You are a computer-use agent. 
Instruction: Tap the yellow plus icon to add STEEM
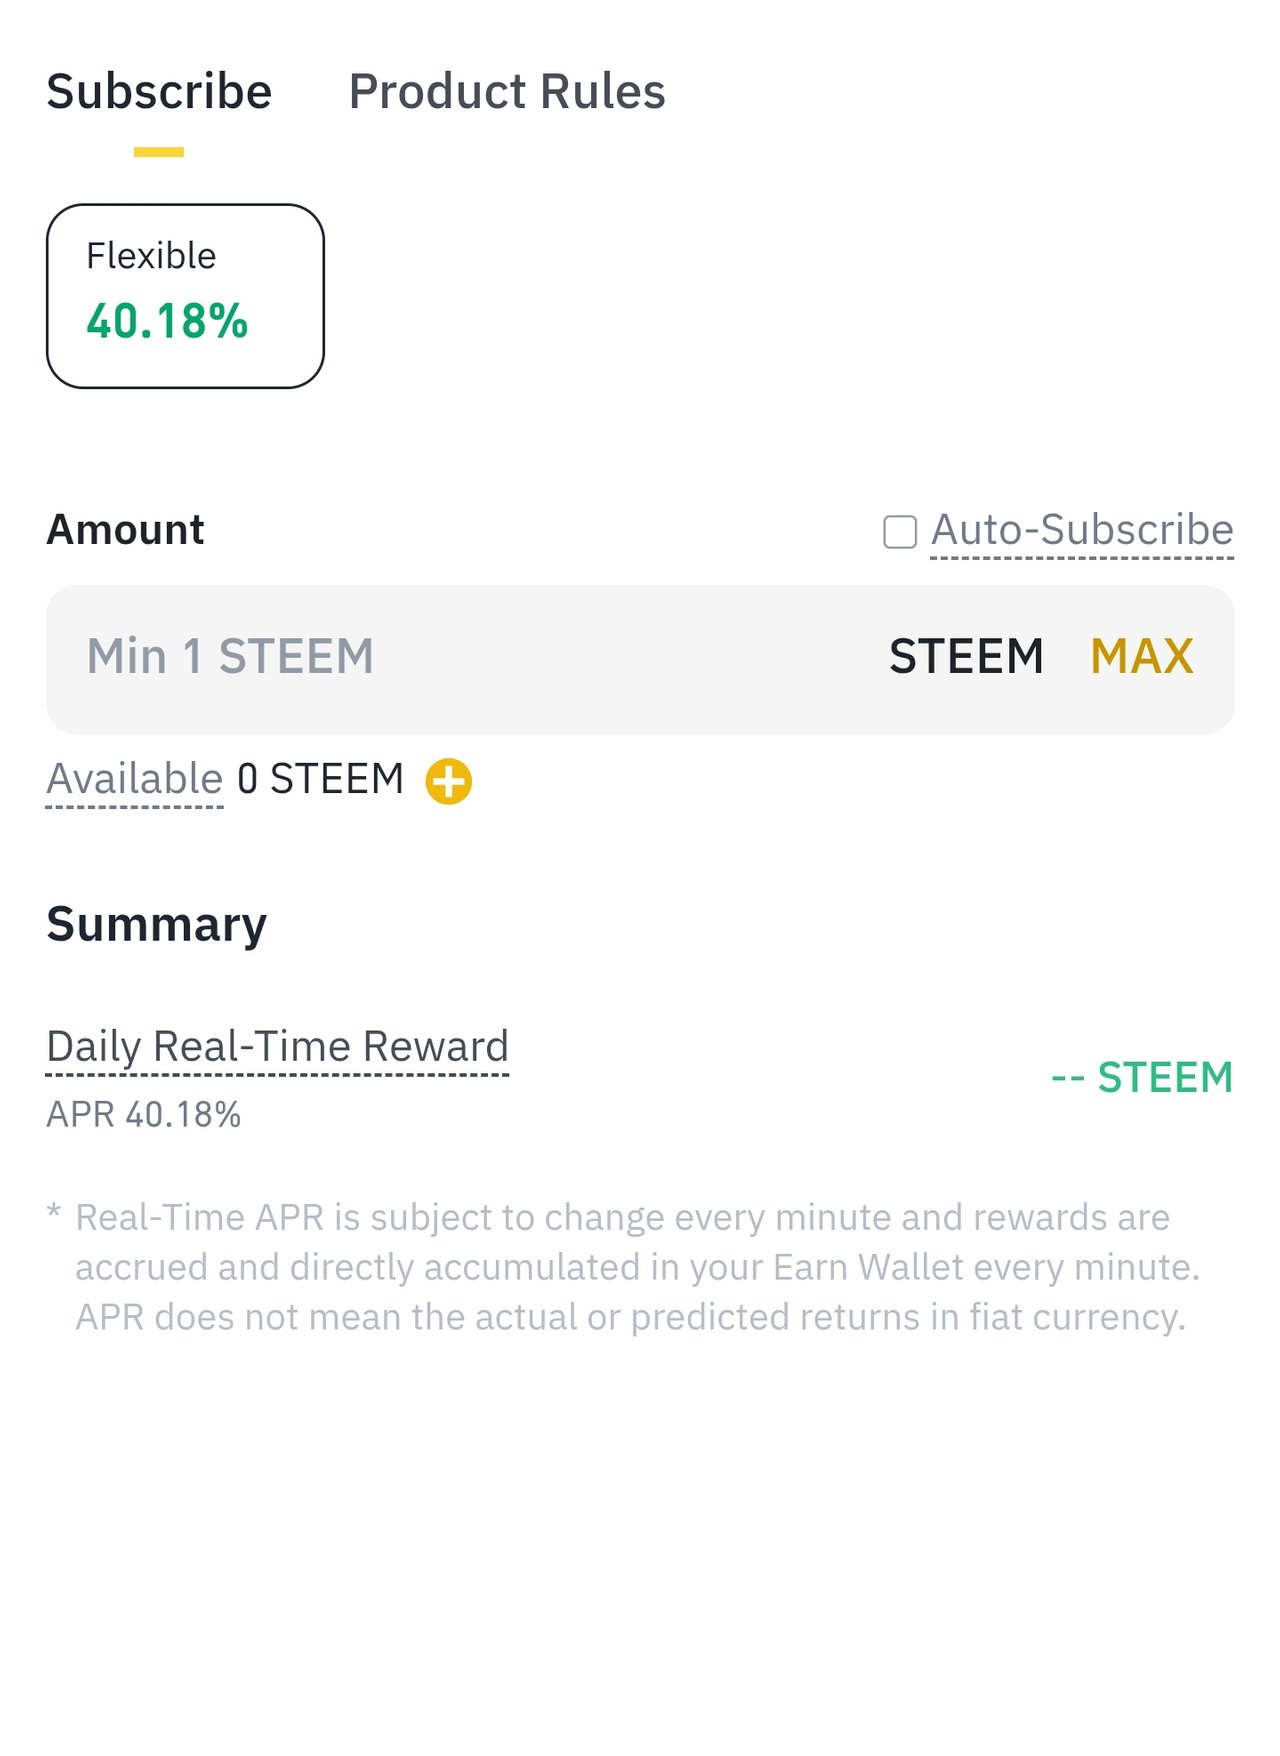click(x=448, y=781)
